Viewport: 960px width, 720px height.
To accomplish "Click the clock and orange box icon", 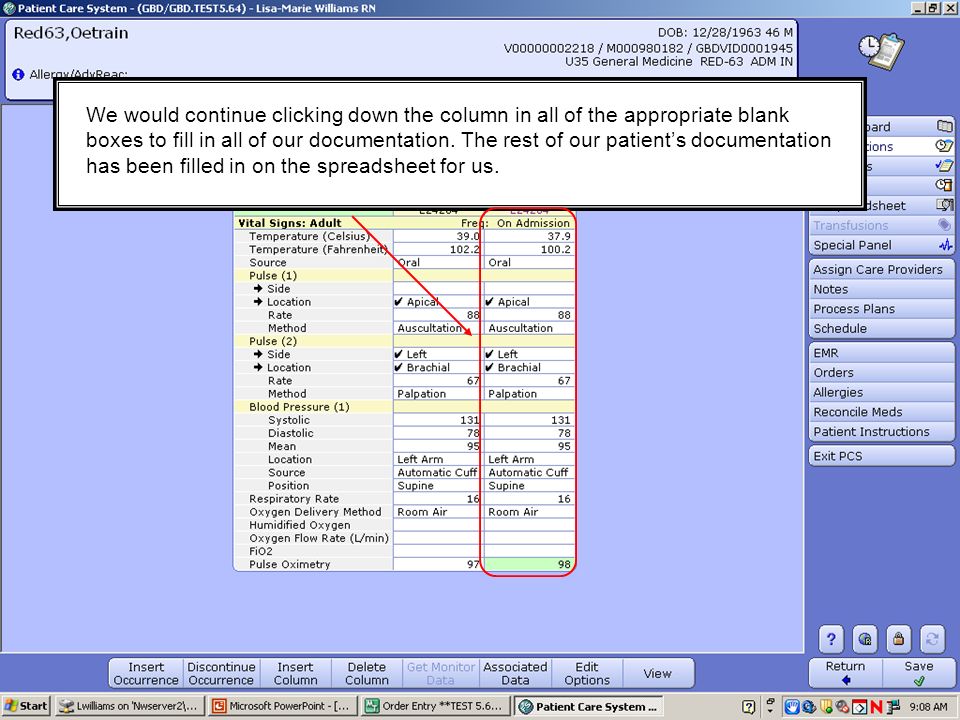I will [944, 185].
